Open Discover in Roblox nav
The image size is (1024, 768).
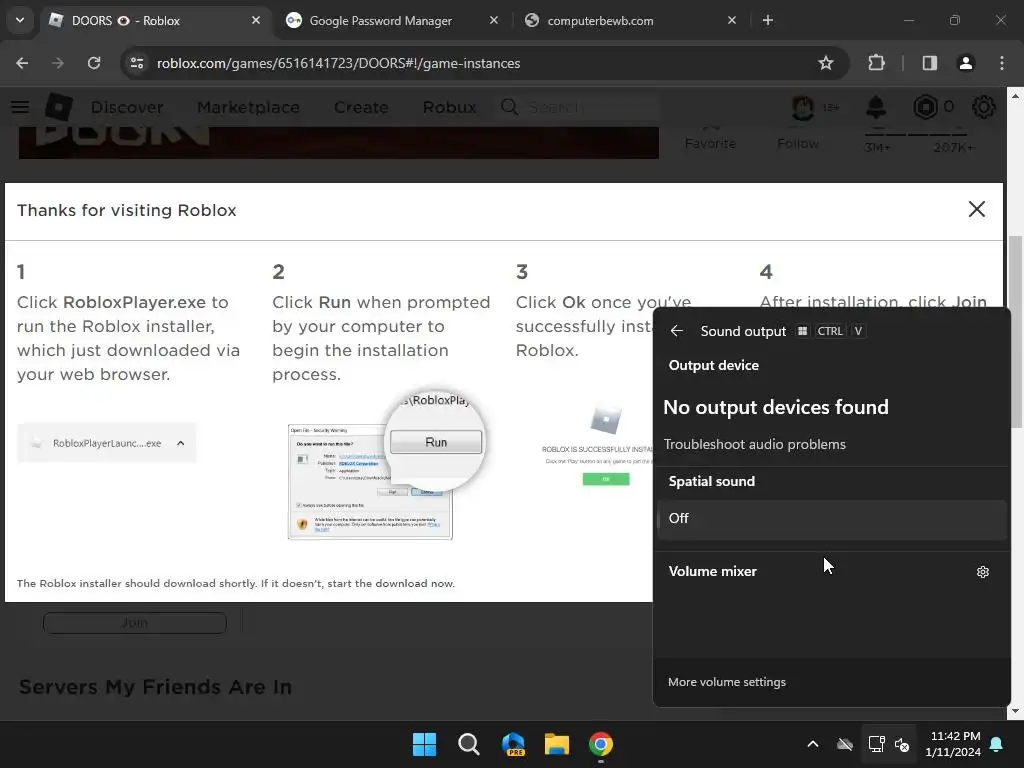[127, 107]
